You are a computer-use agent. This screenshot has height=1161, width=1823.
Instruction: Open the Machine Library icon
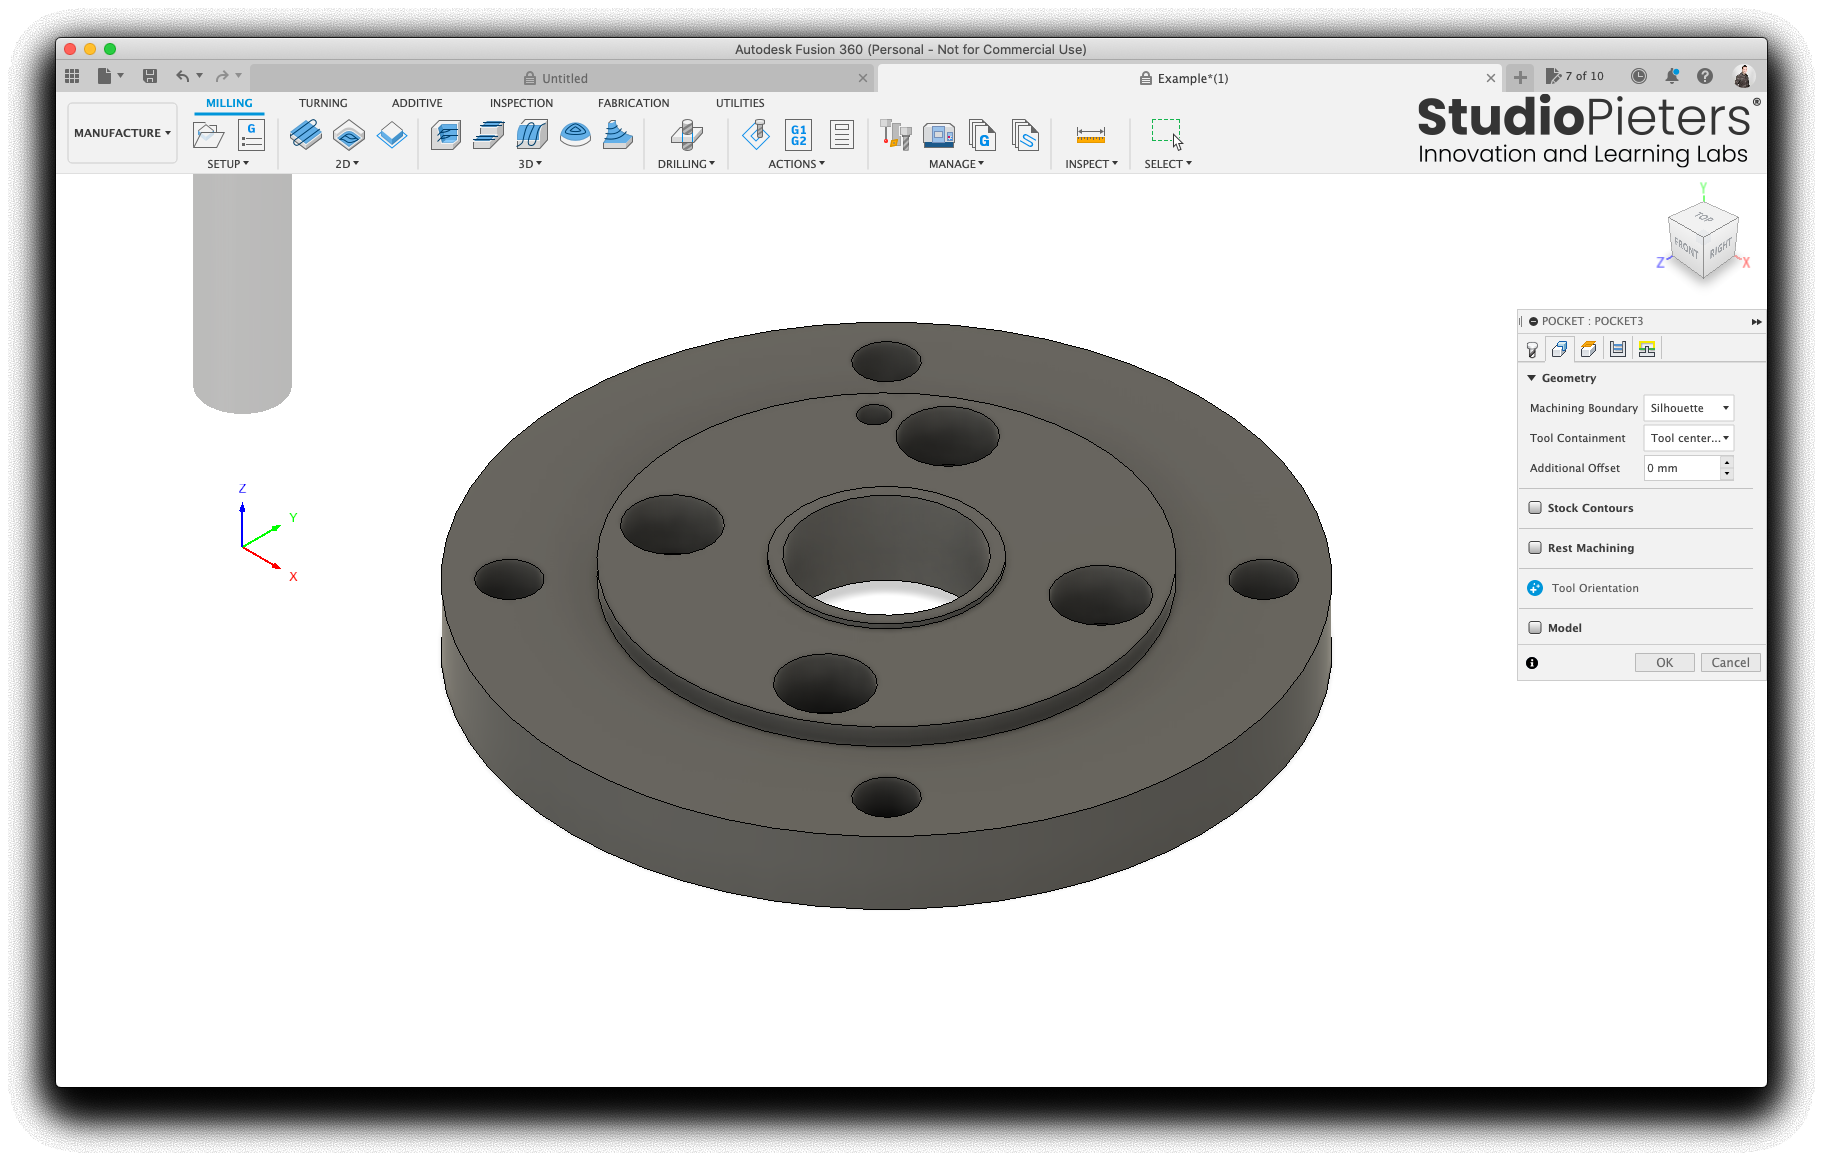(939, 134)
